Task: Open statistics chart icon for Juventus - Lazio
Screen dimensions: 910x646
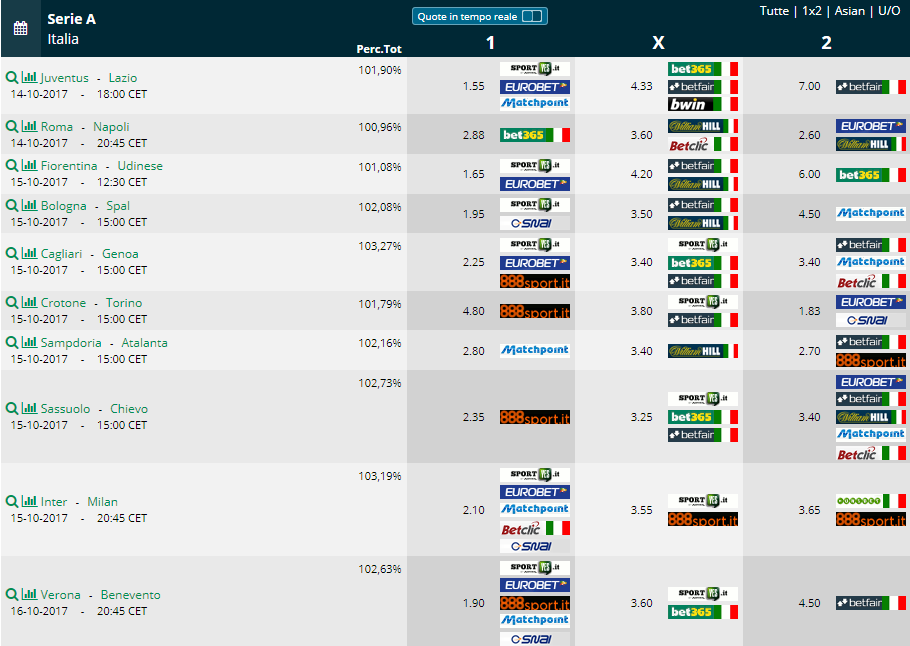Action: [x=29, y=77]
